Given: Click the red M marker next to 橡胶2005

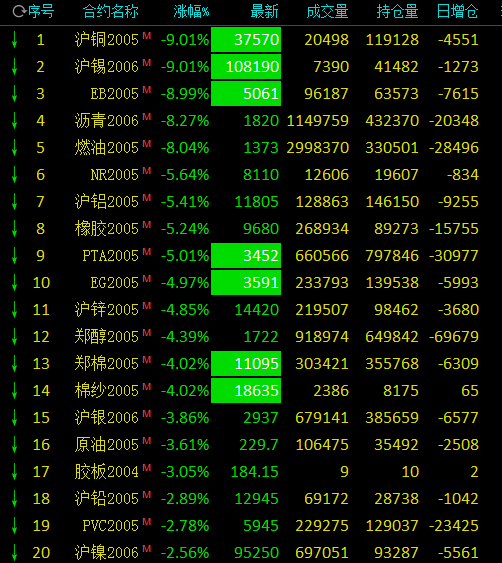Looking at the screenshot, I should pyautogui.click(x=147, y=224).
